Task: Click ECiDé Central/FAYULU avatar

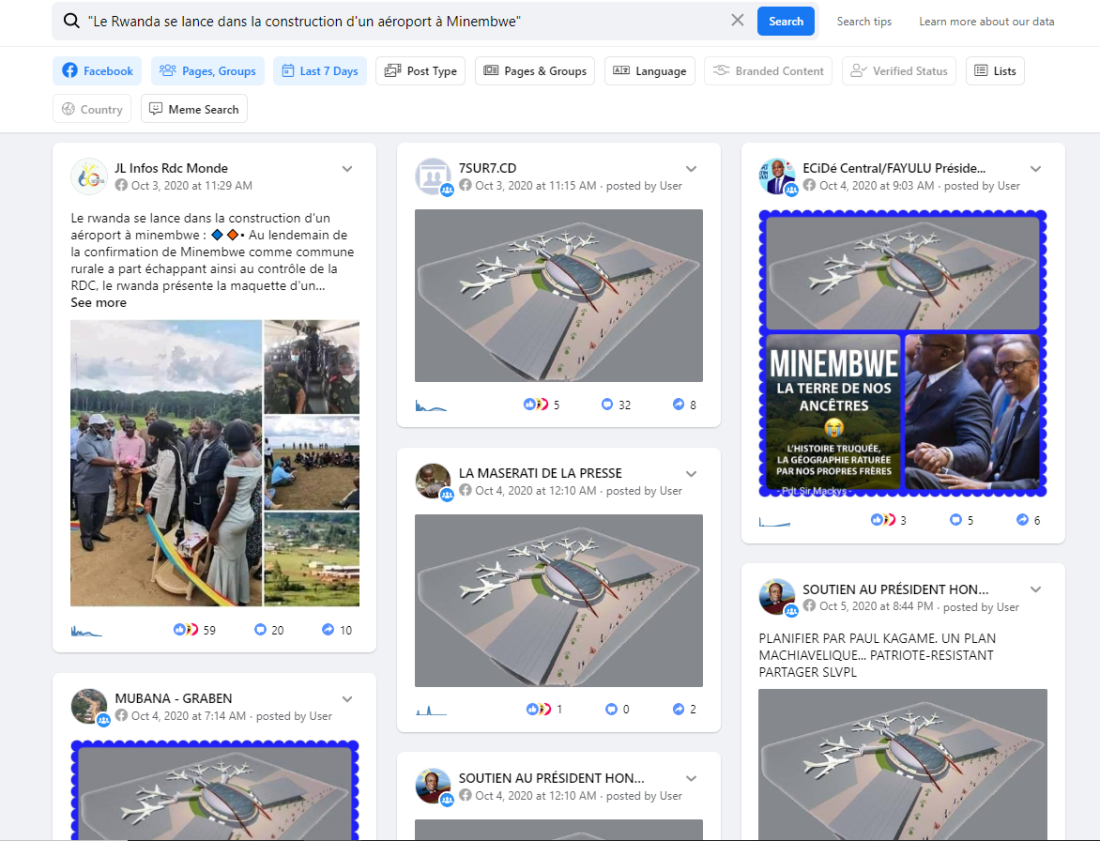Action: tap(777, 176)
